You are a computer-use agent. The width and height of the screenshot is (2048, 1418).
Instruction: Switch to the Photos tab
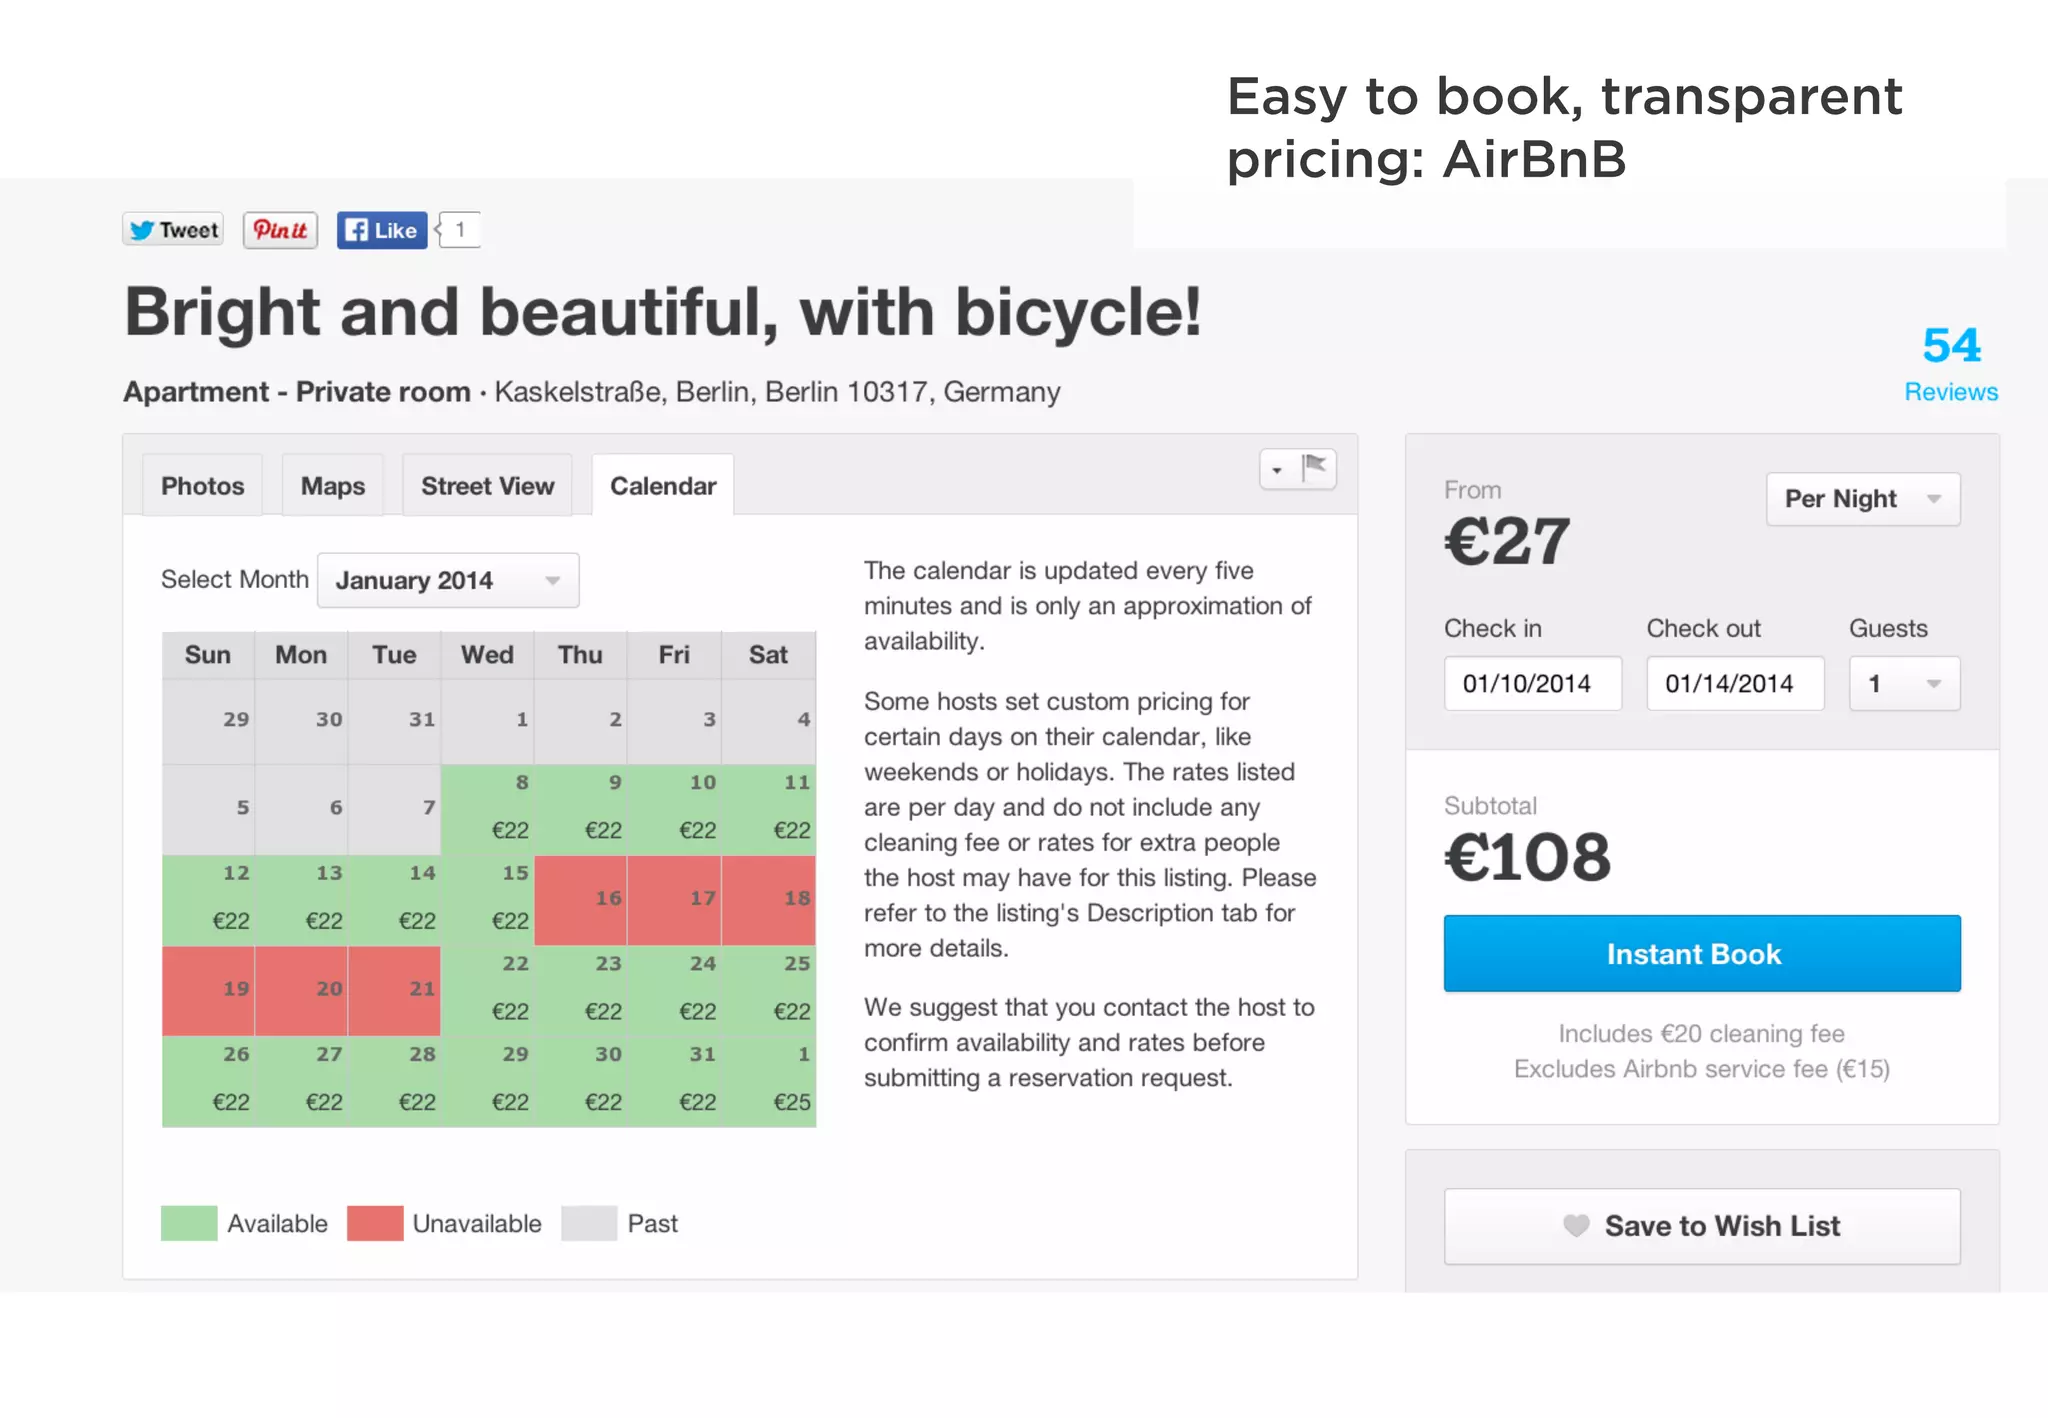pyautogui.click(x=203, y=485)
